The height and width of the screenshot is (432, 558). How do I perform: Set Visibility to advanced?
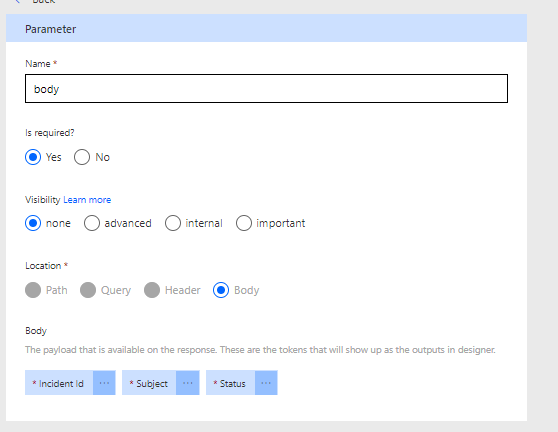coord(92,223)
